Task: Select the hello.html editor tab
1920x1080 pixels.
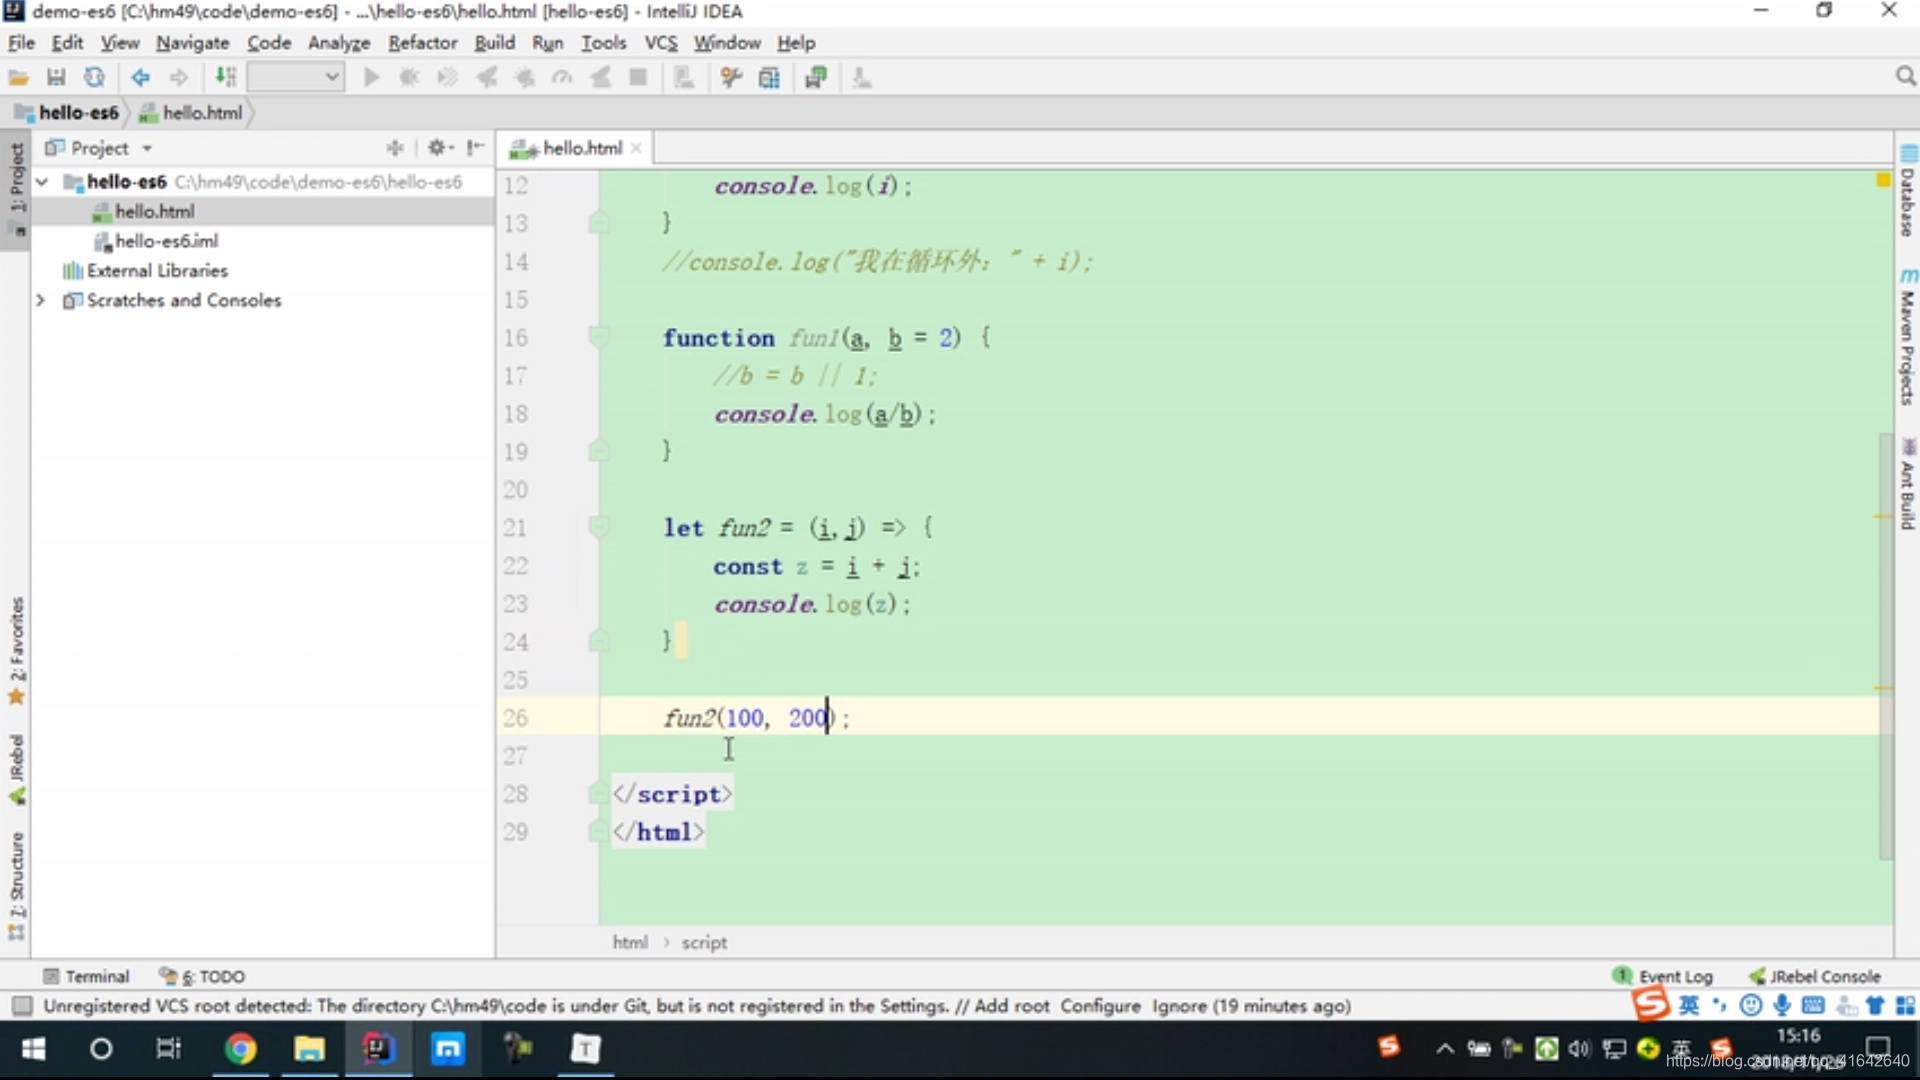Action: coord(582,148)
